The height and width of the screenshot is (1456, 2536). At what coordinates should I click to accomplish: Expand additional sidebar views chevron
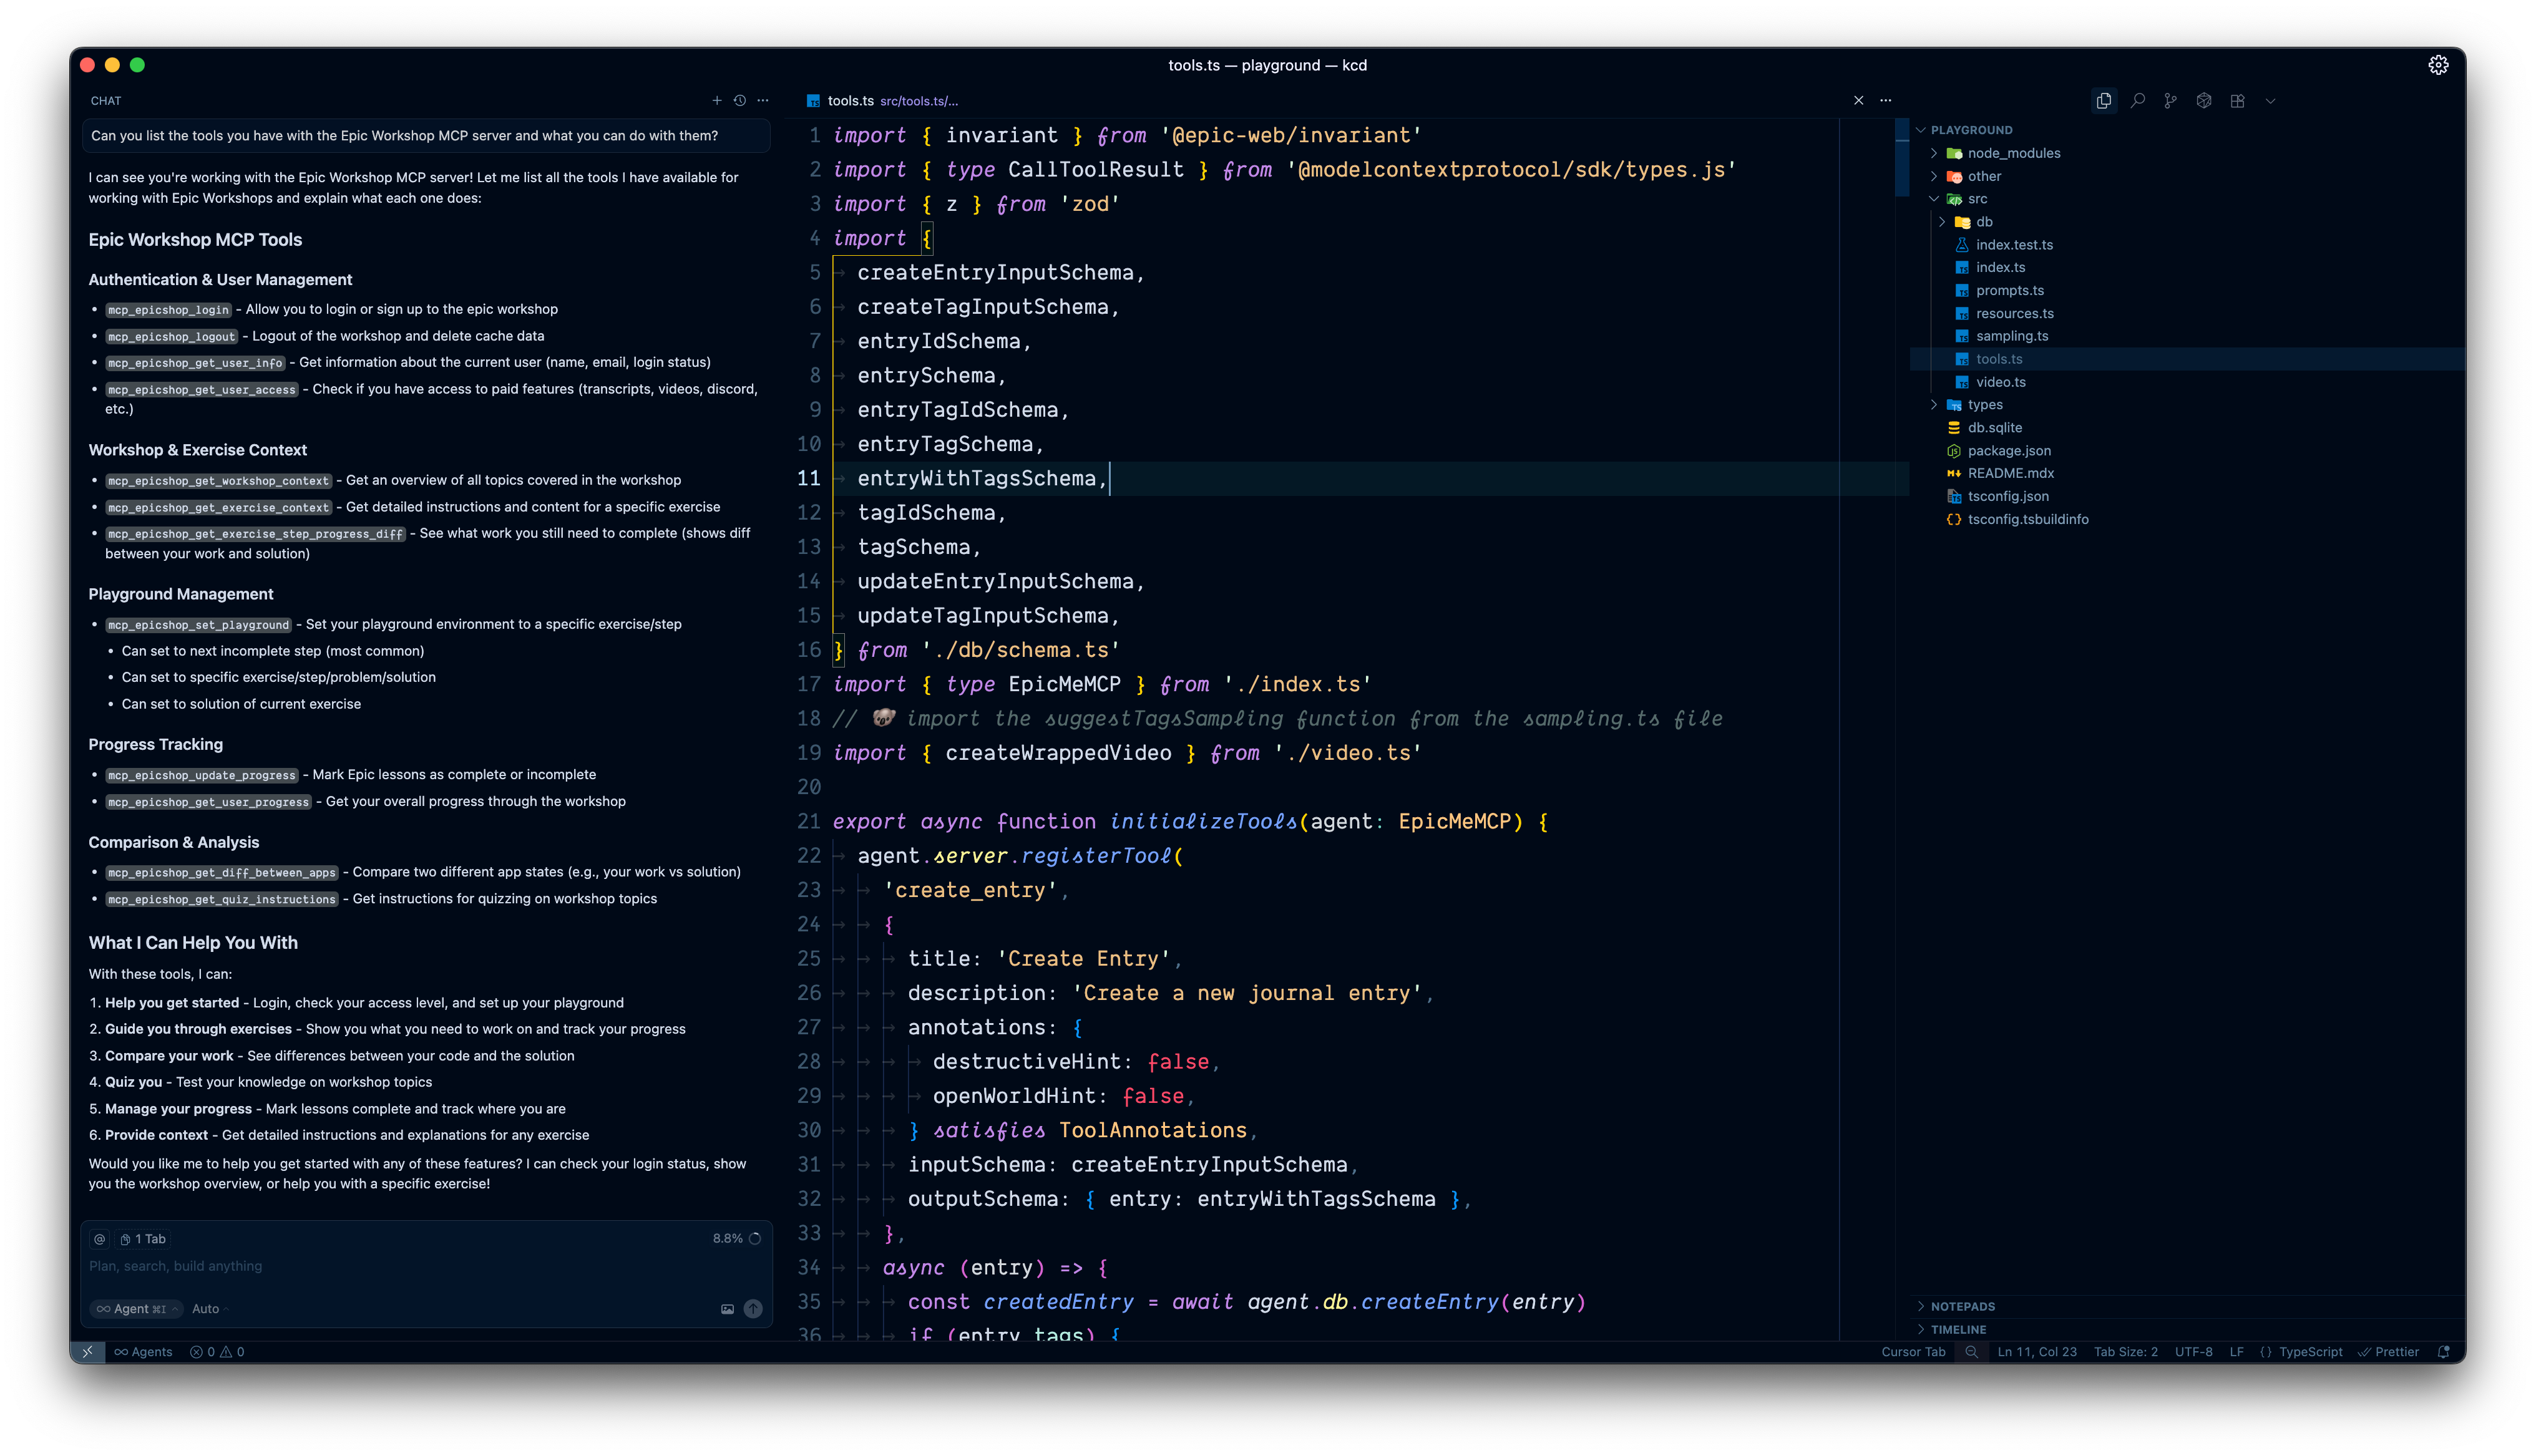[2271, 101]
